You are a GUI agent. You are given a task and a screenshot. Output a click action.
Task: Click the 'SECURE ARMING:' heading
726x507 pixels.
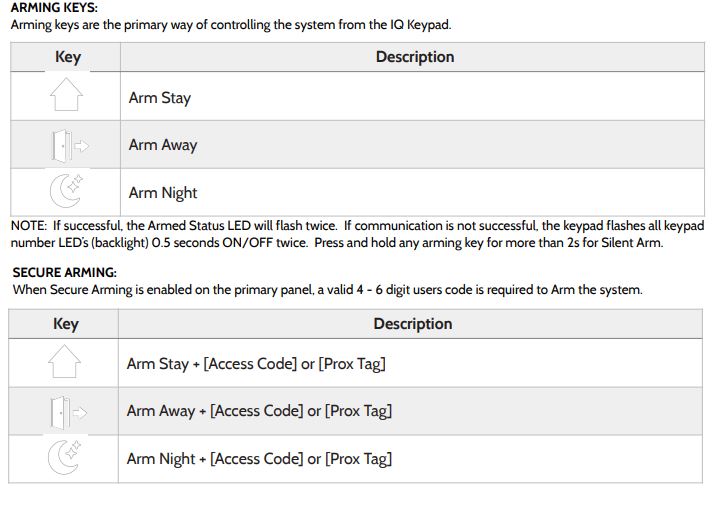click(64, 272)
